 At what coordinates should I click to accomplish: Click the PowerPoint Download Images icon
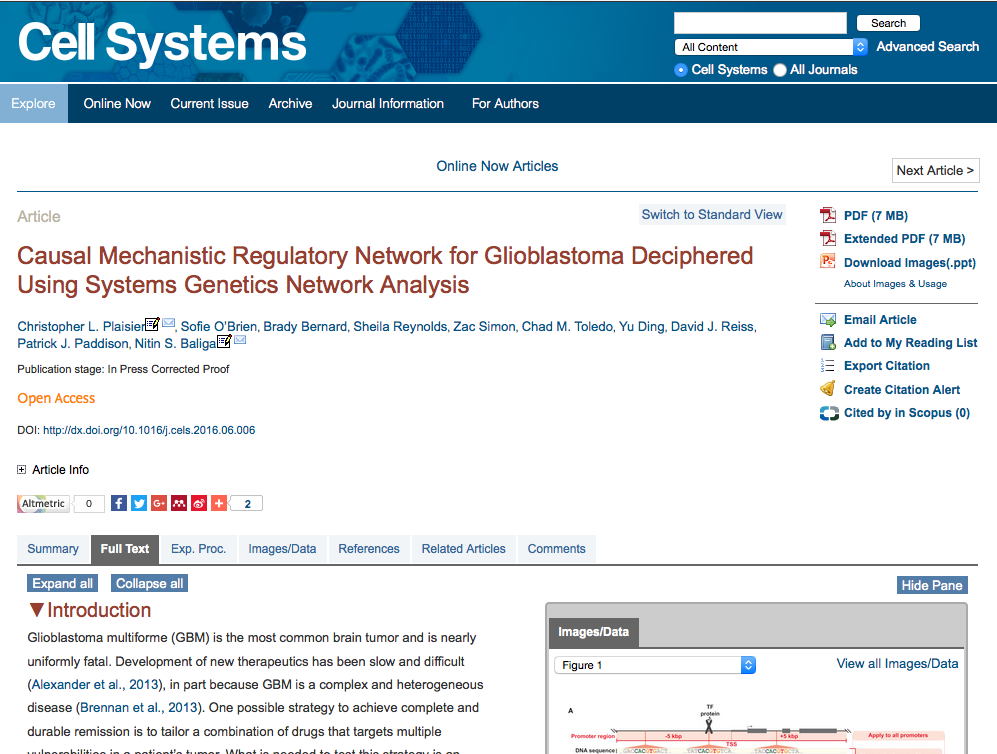[828, 262]
